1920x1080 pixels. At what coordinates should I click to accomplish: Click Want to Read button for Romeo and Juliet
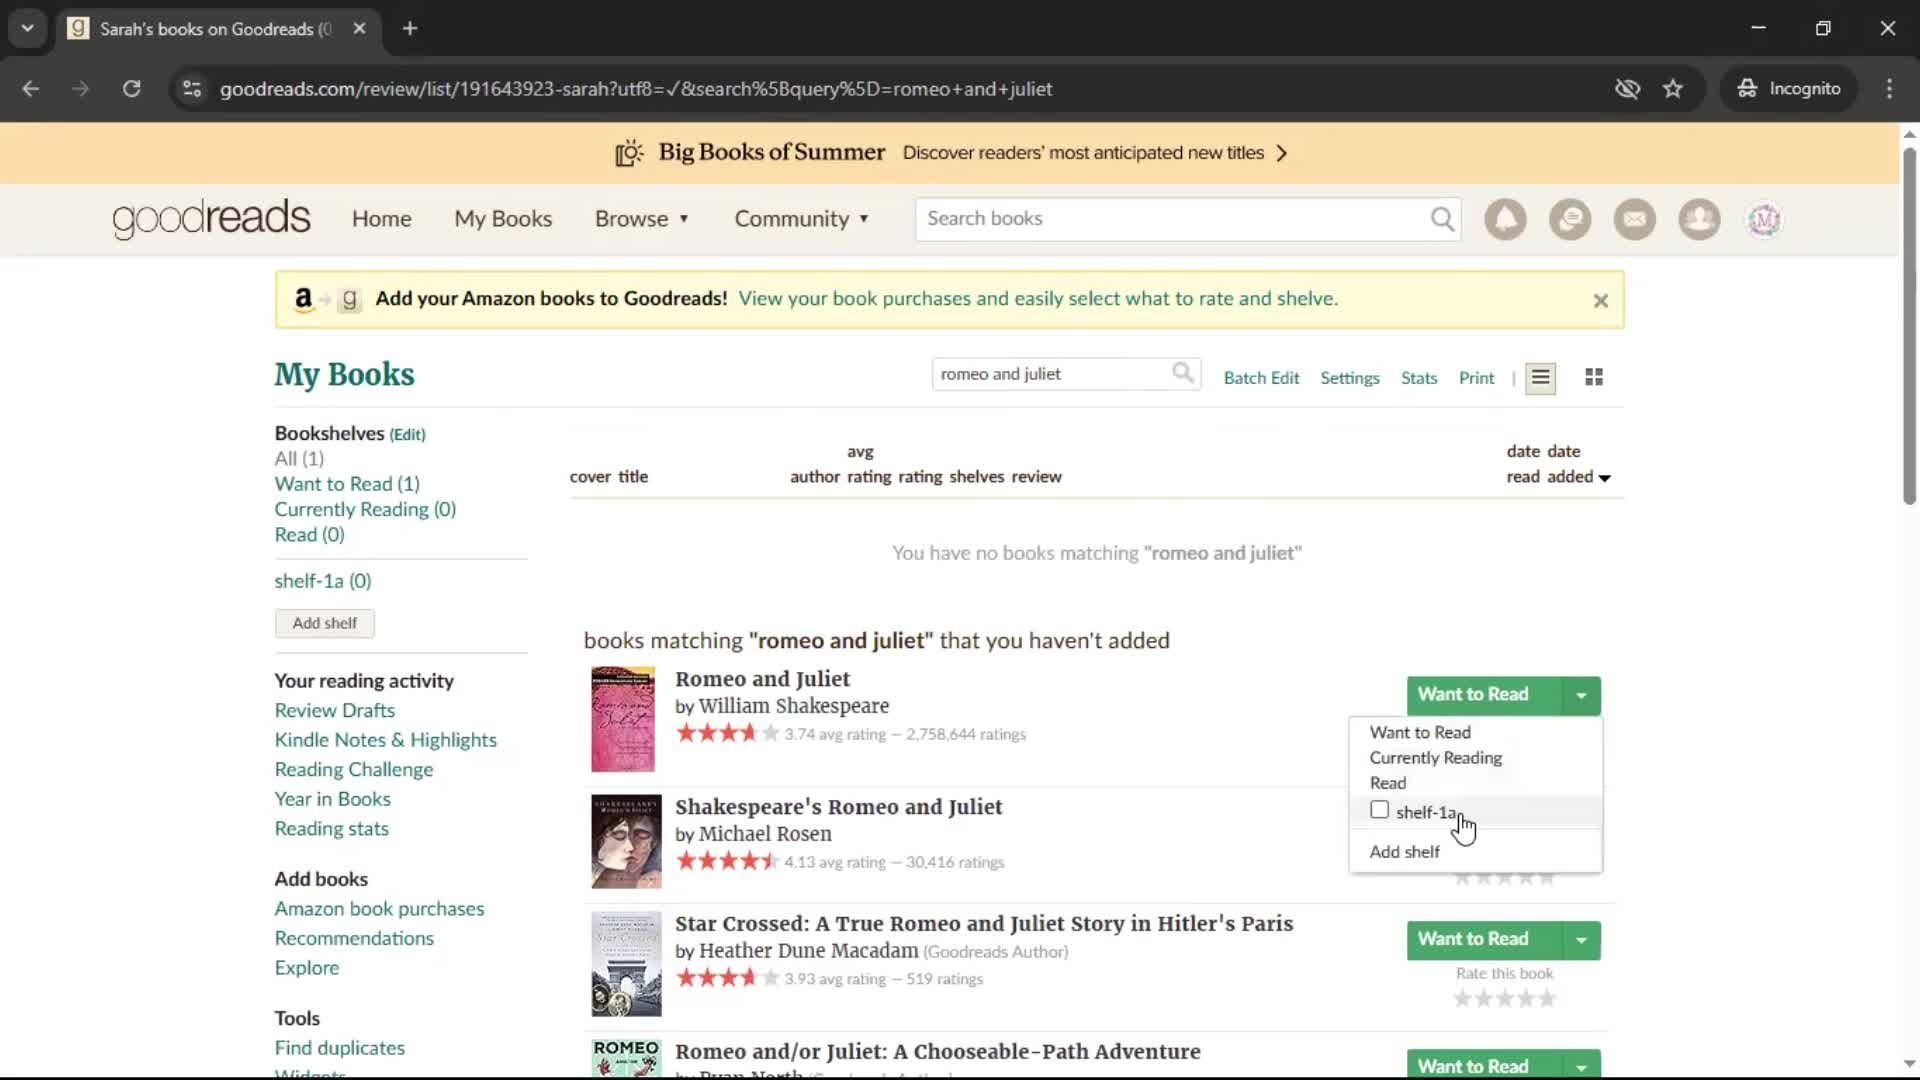coord(1484,695)
